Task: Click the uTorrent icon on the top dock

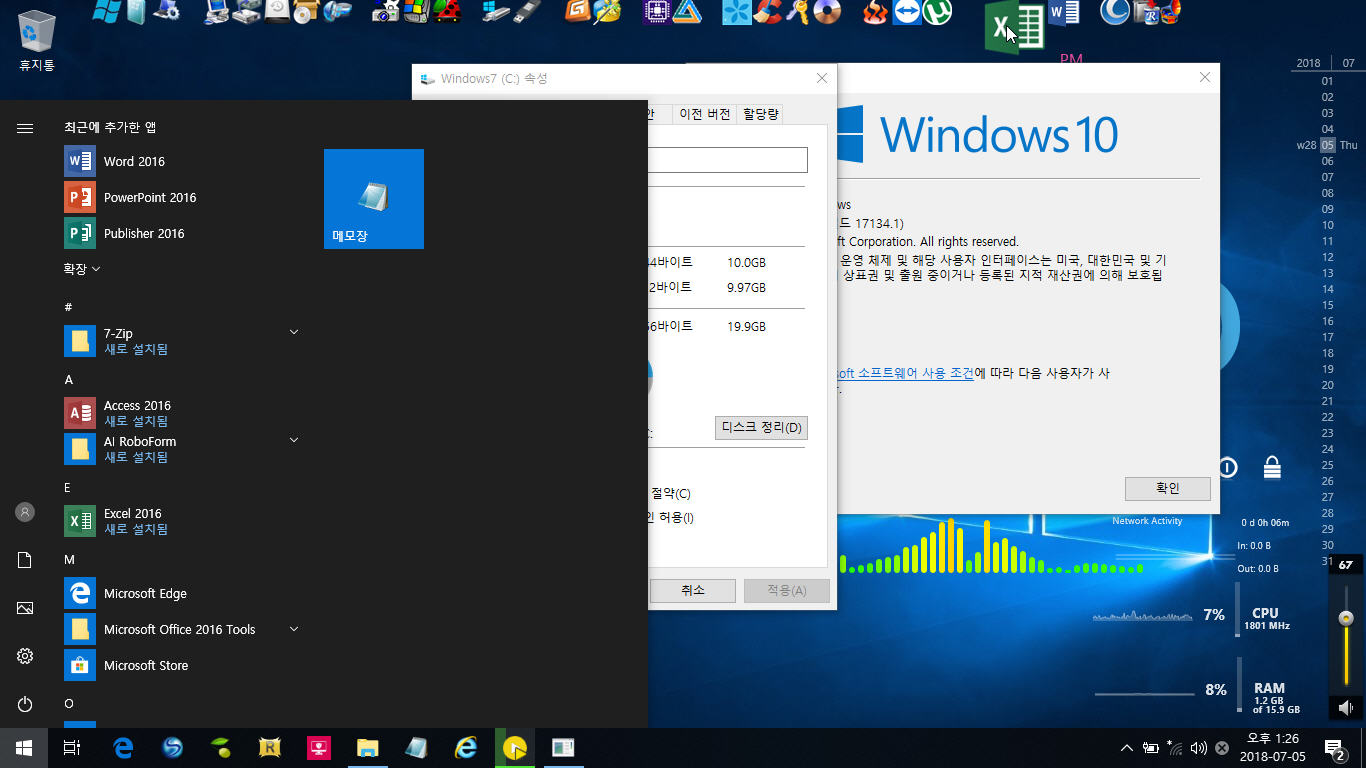Action: pos(938,12)
